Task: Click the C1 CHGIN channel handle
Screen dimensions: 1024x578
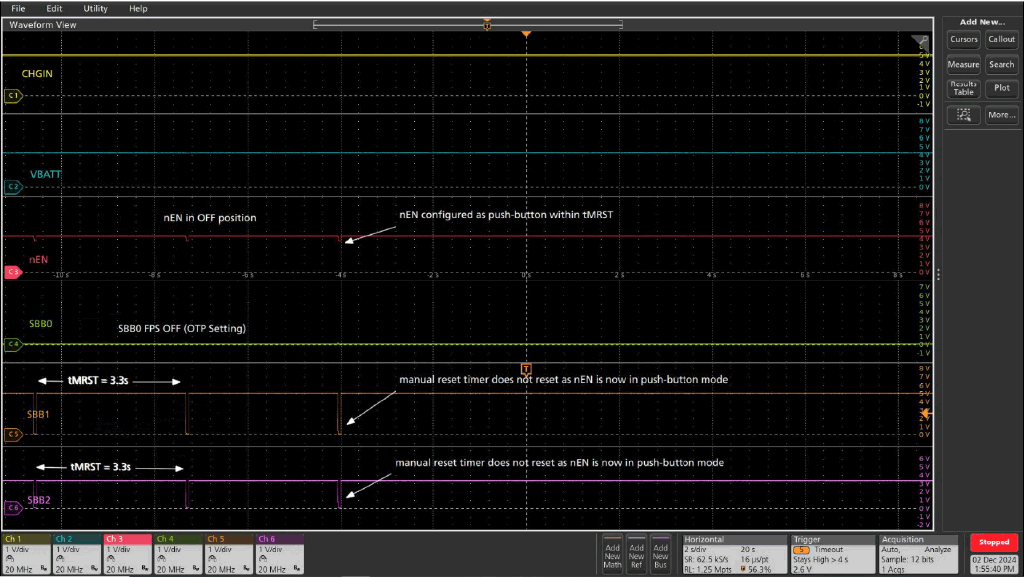Action: (13, 96)
